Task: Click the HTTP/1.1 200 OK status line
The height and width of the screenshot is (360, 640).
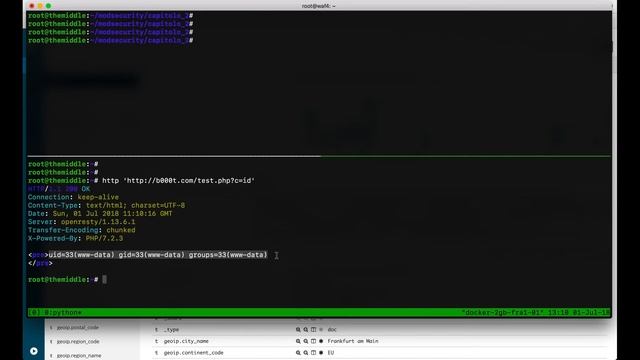Action: (59, 189)
